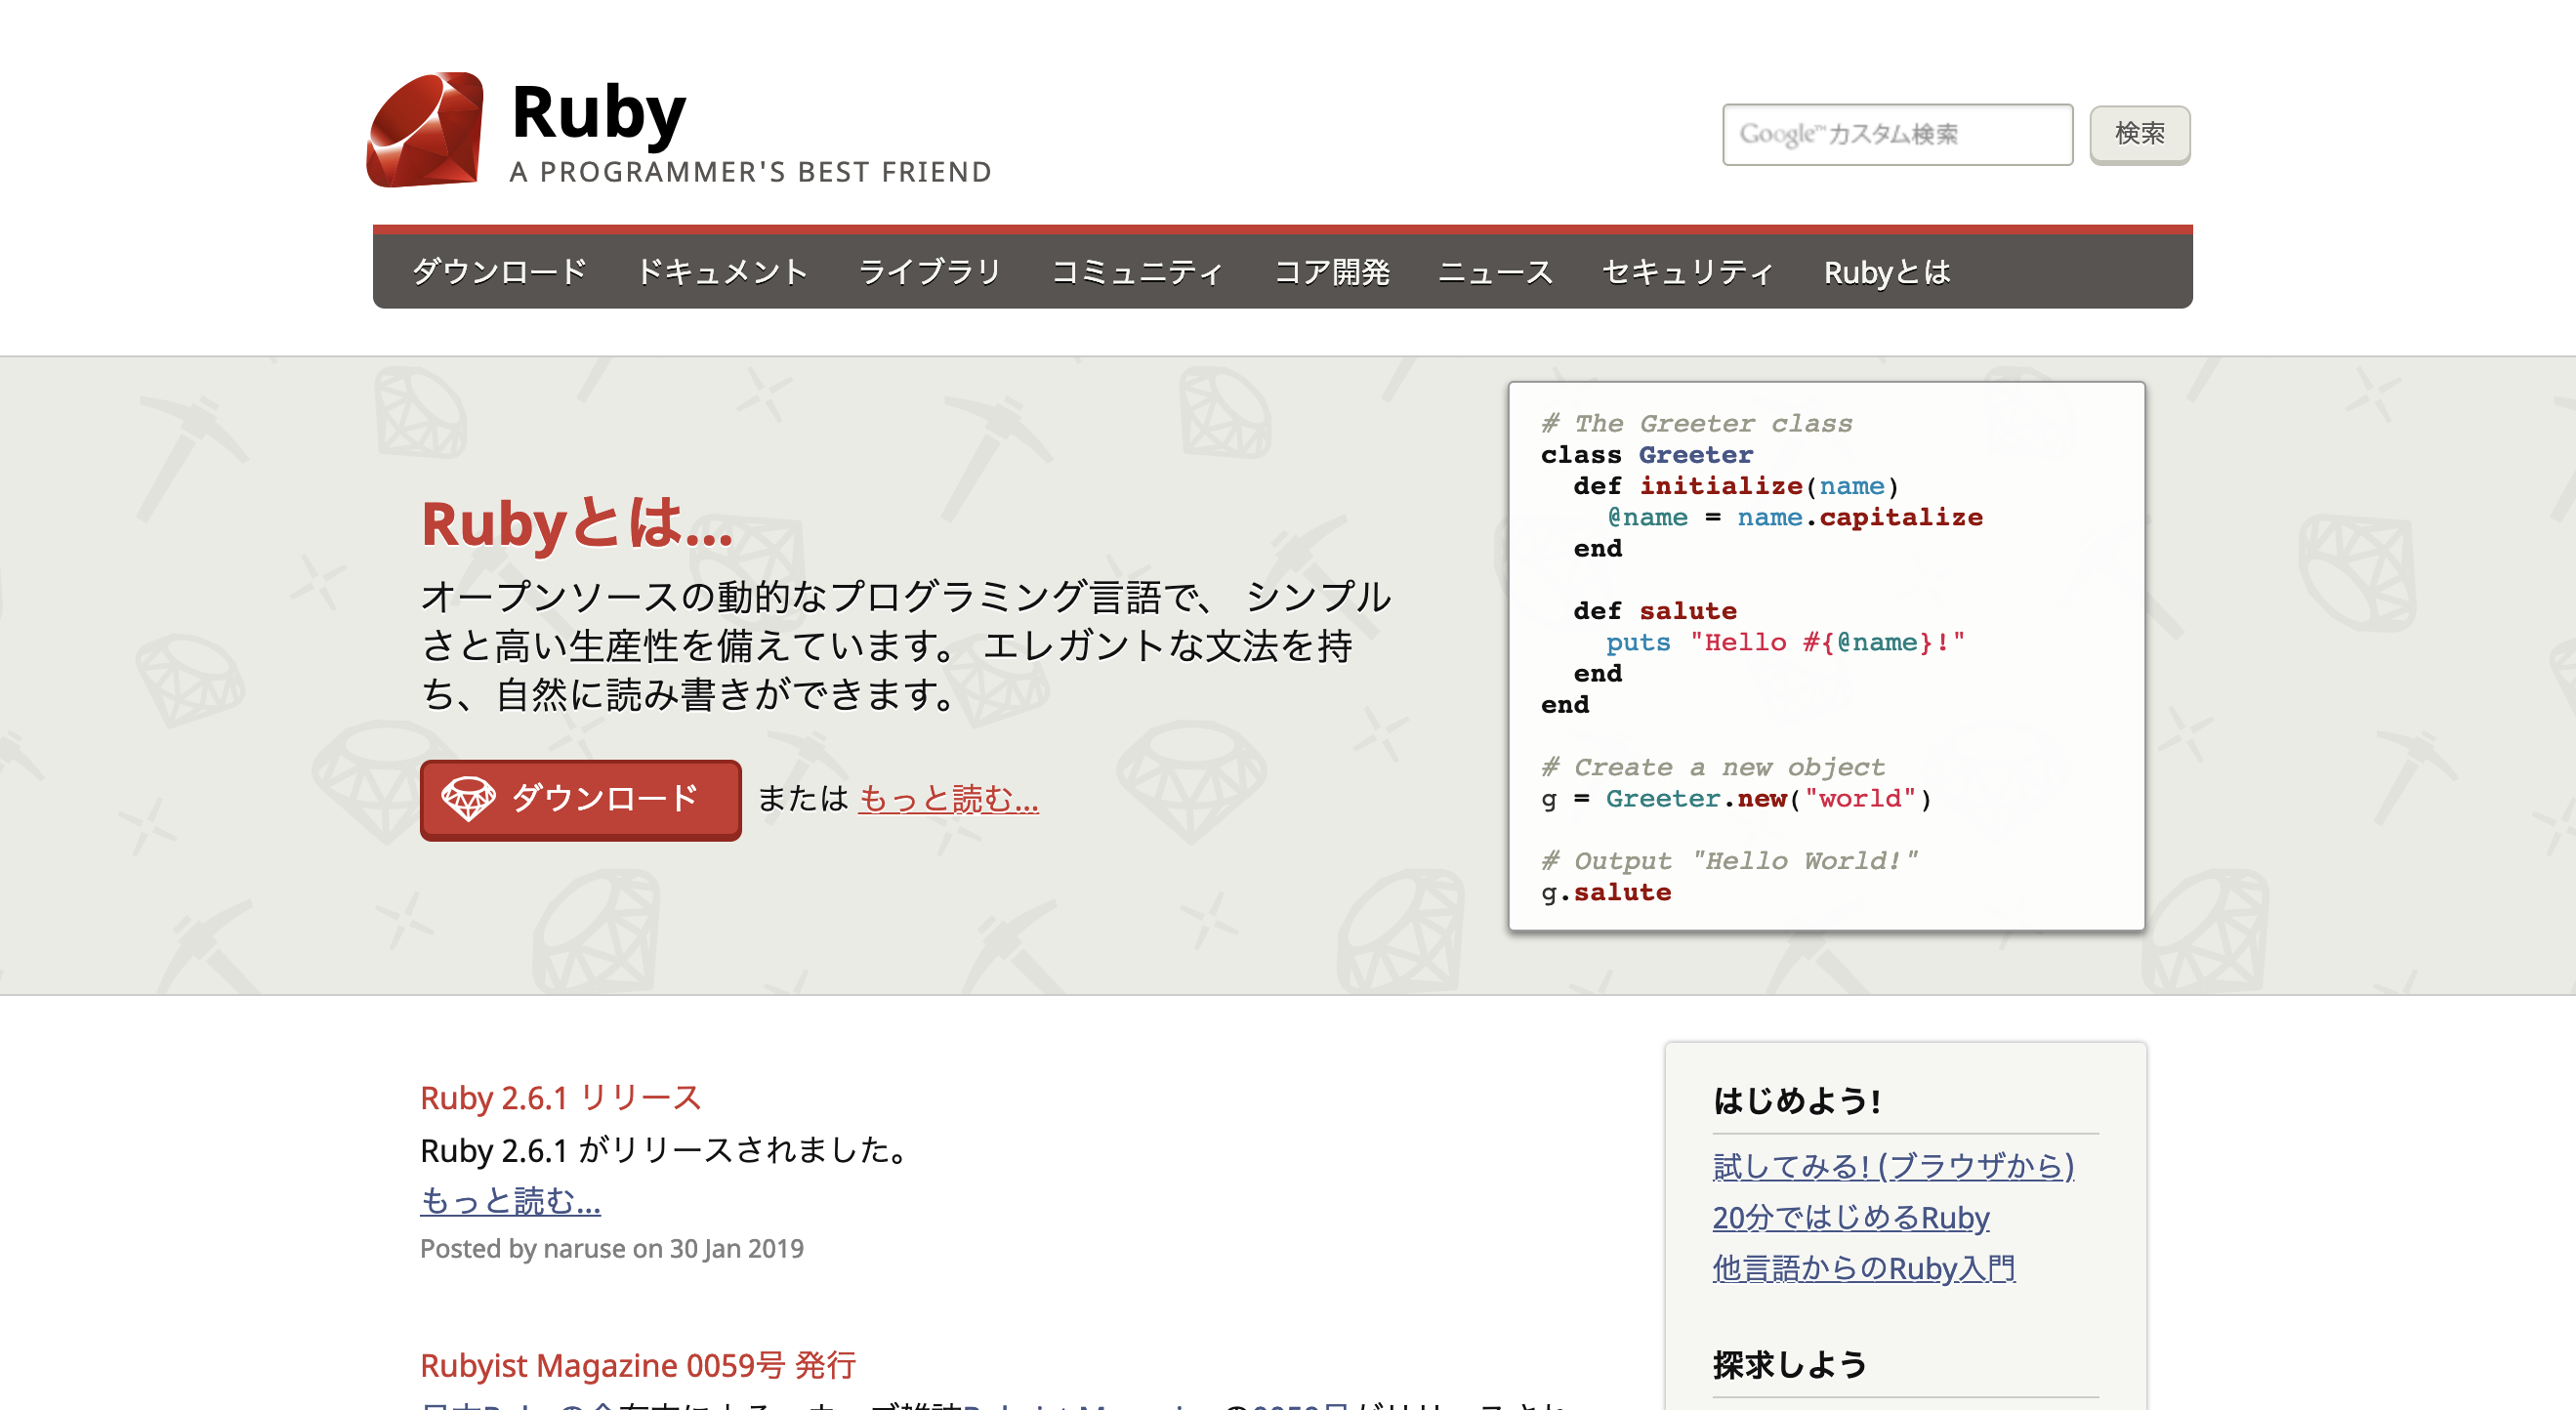The width and height of the screenshot is (2576, 1410).
Task: Click the 探求しよう sidebar heading
Action: tap(1790, 1364)
